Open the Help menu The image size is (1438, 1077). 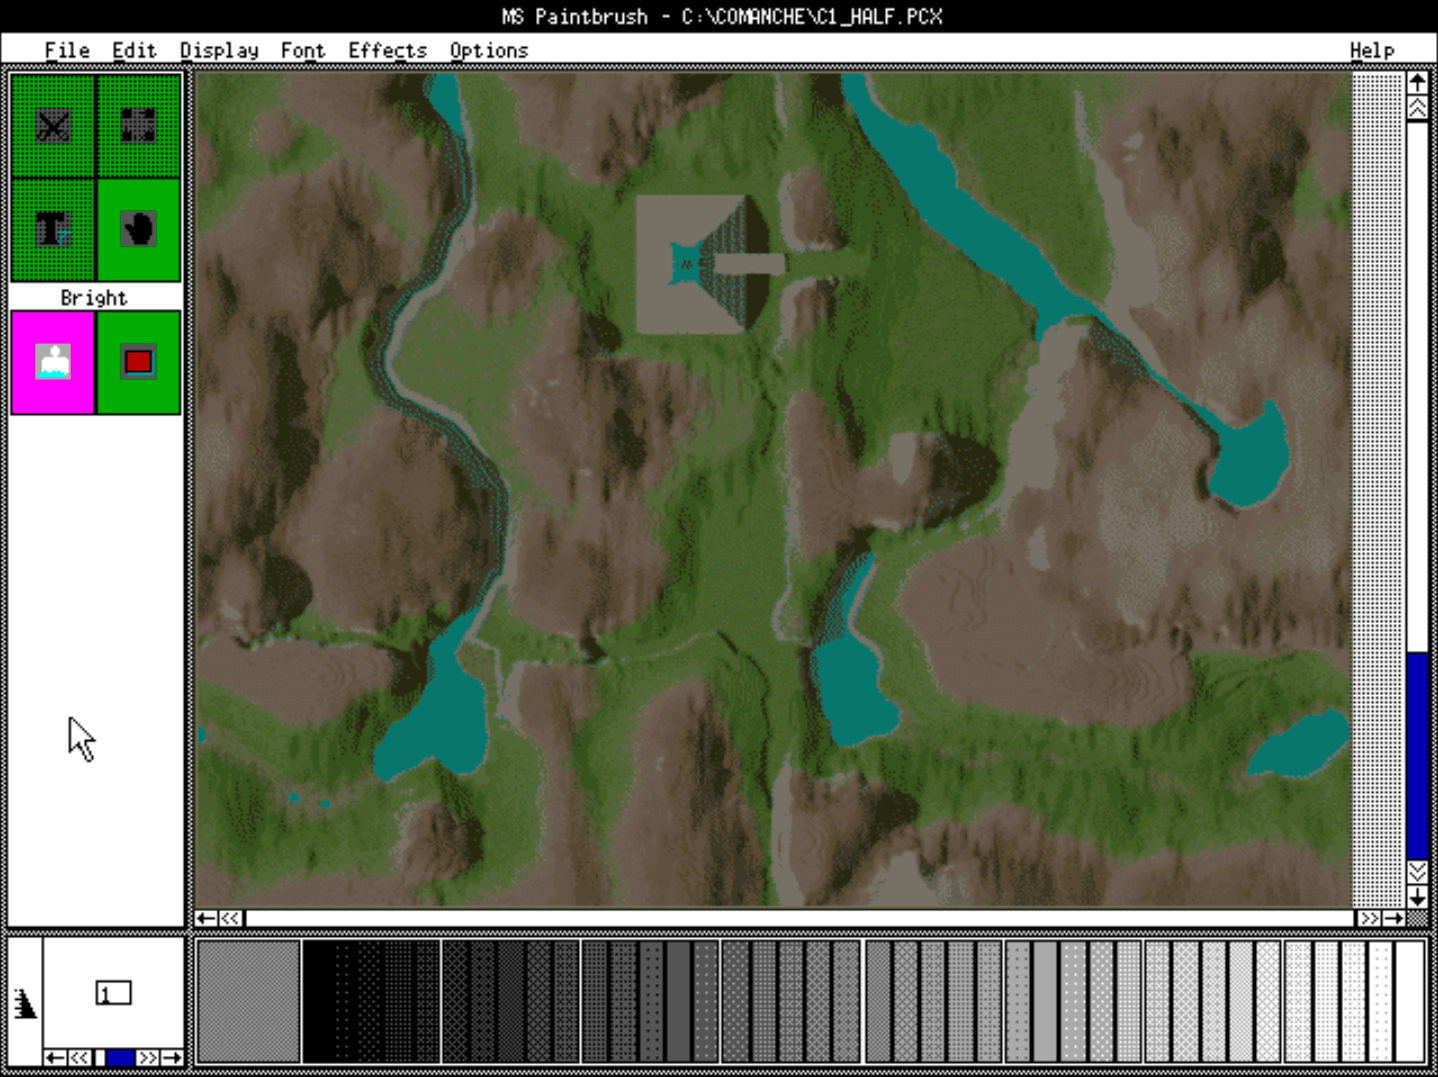[x=1371, y=50]
